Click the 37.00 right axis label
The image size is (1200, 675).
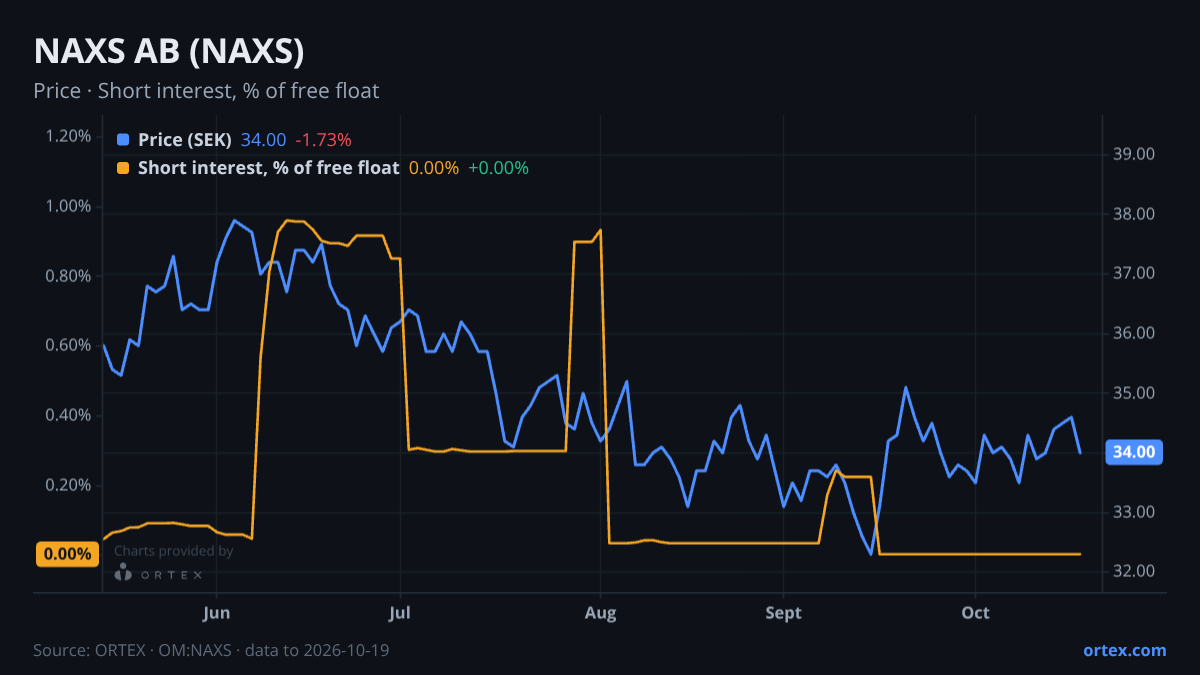(x=1134, y=273)
